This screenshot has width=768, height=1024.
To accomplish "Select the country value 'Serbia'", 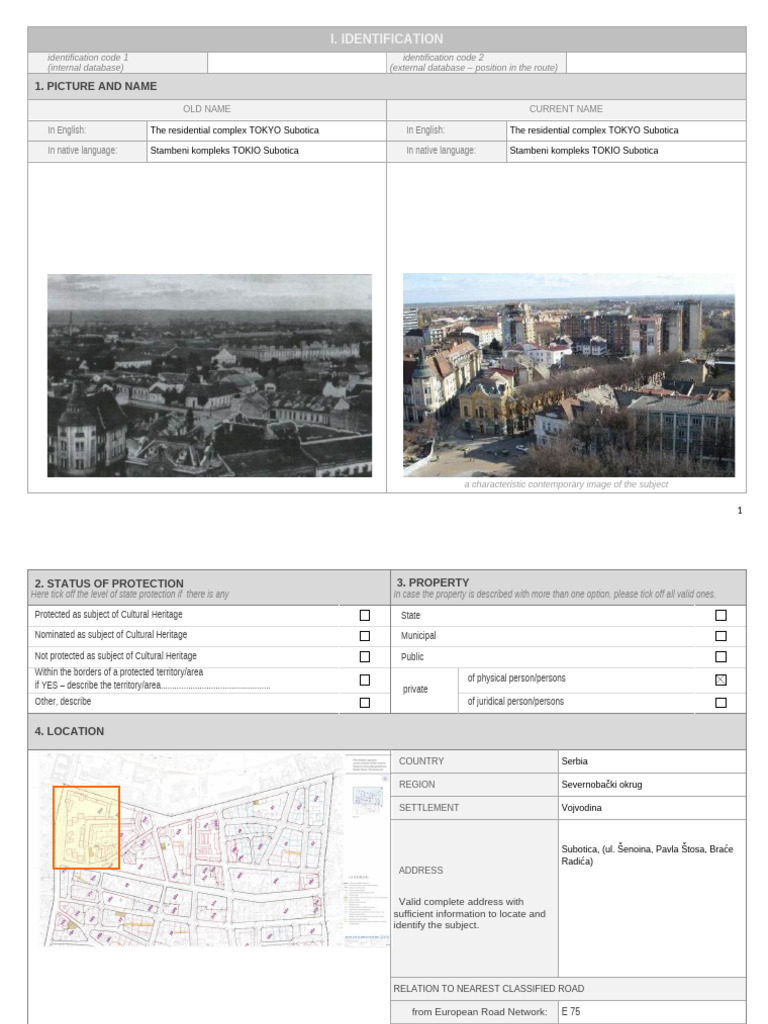I will pyautogui.click(x=574, y=761).
